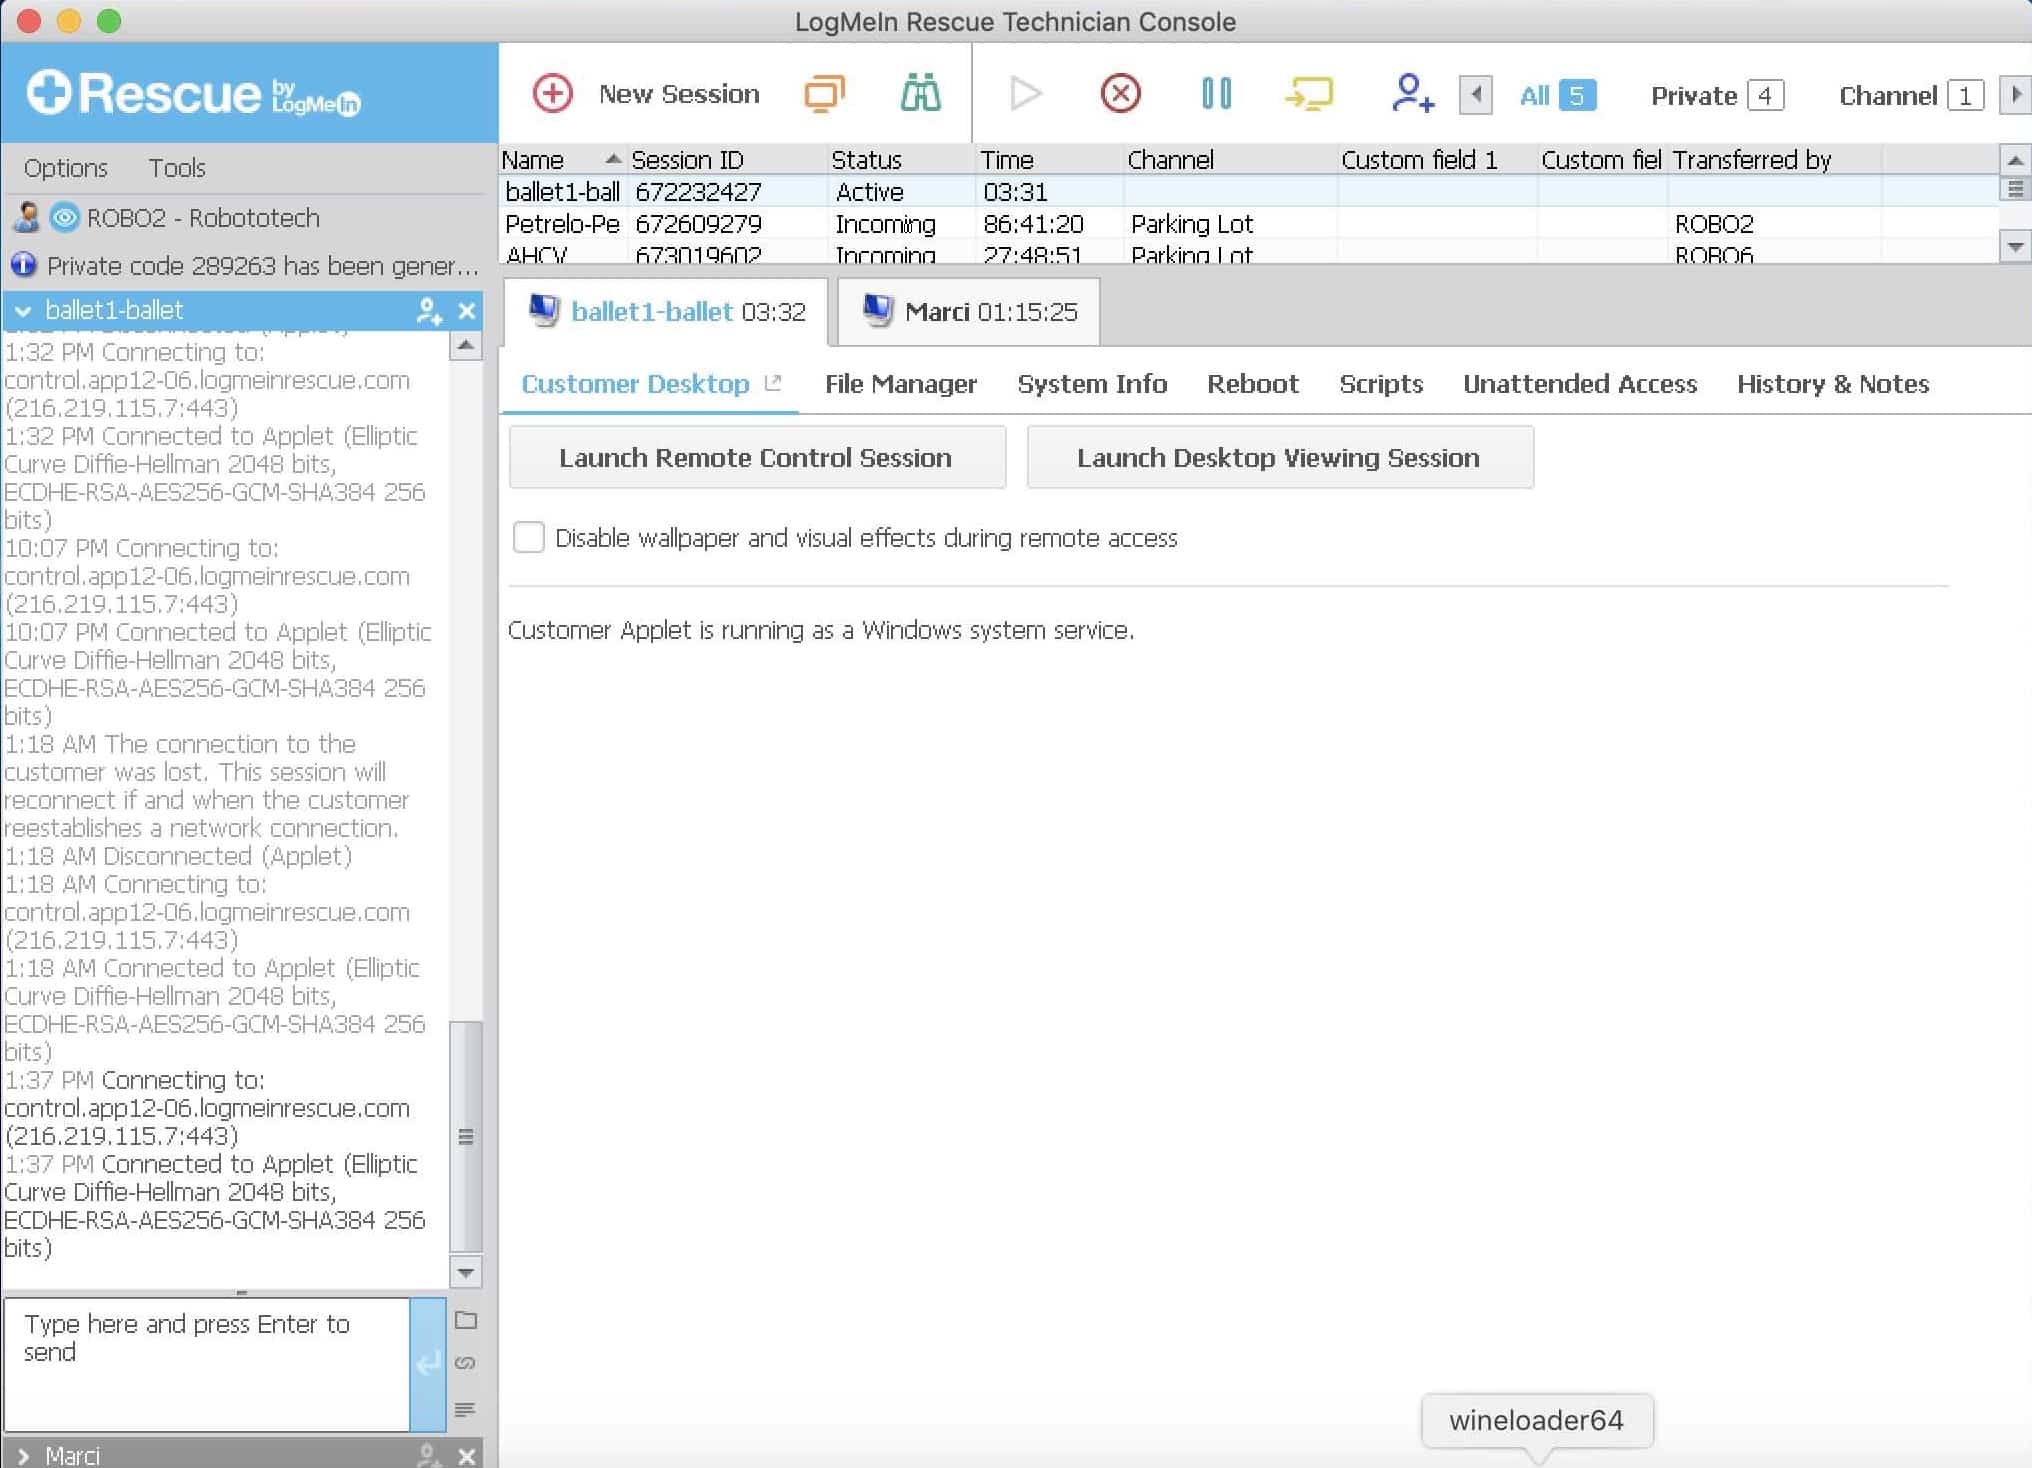
Task: Click Session ID column header
Action: [727, 160]
